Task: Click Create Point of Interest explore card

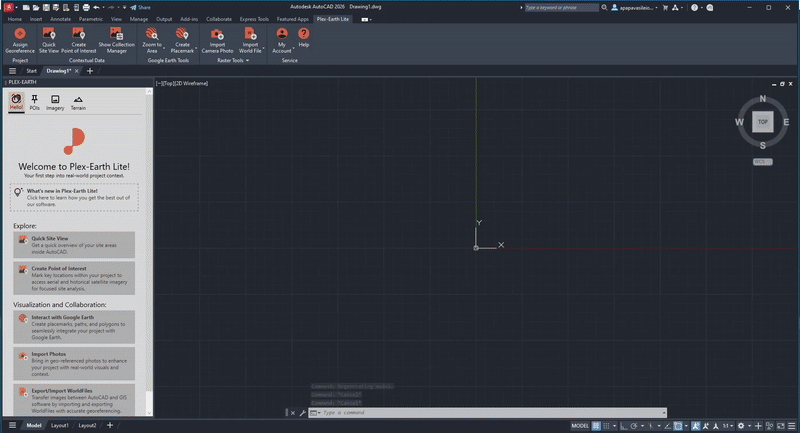Action: click(x=74, y=278)
